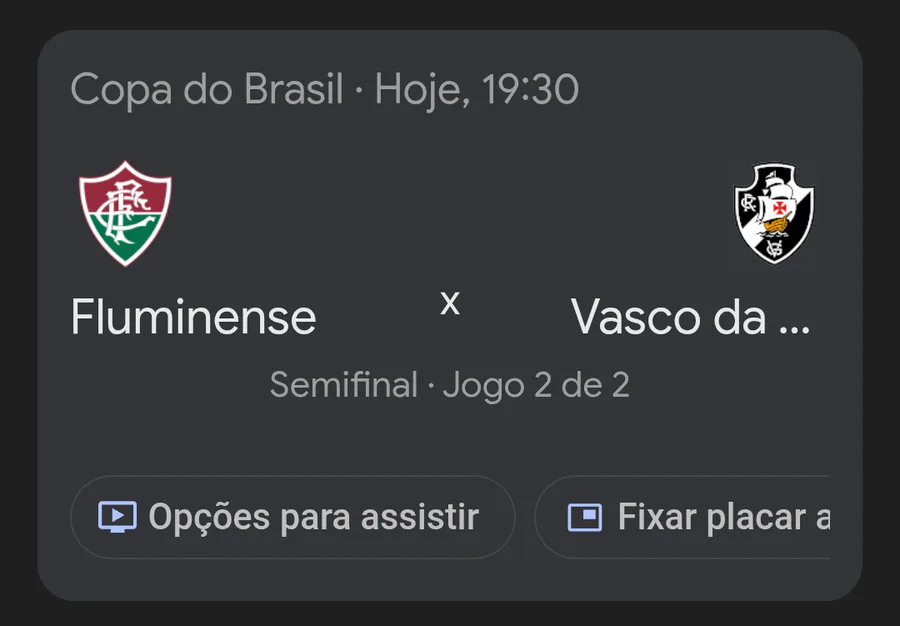Click the Vasco da Gama crest
Screen dimensions: 900x626
(774, 213)
